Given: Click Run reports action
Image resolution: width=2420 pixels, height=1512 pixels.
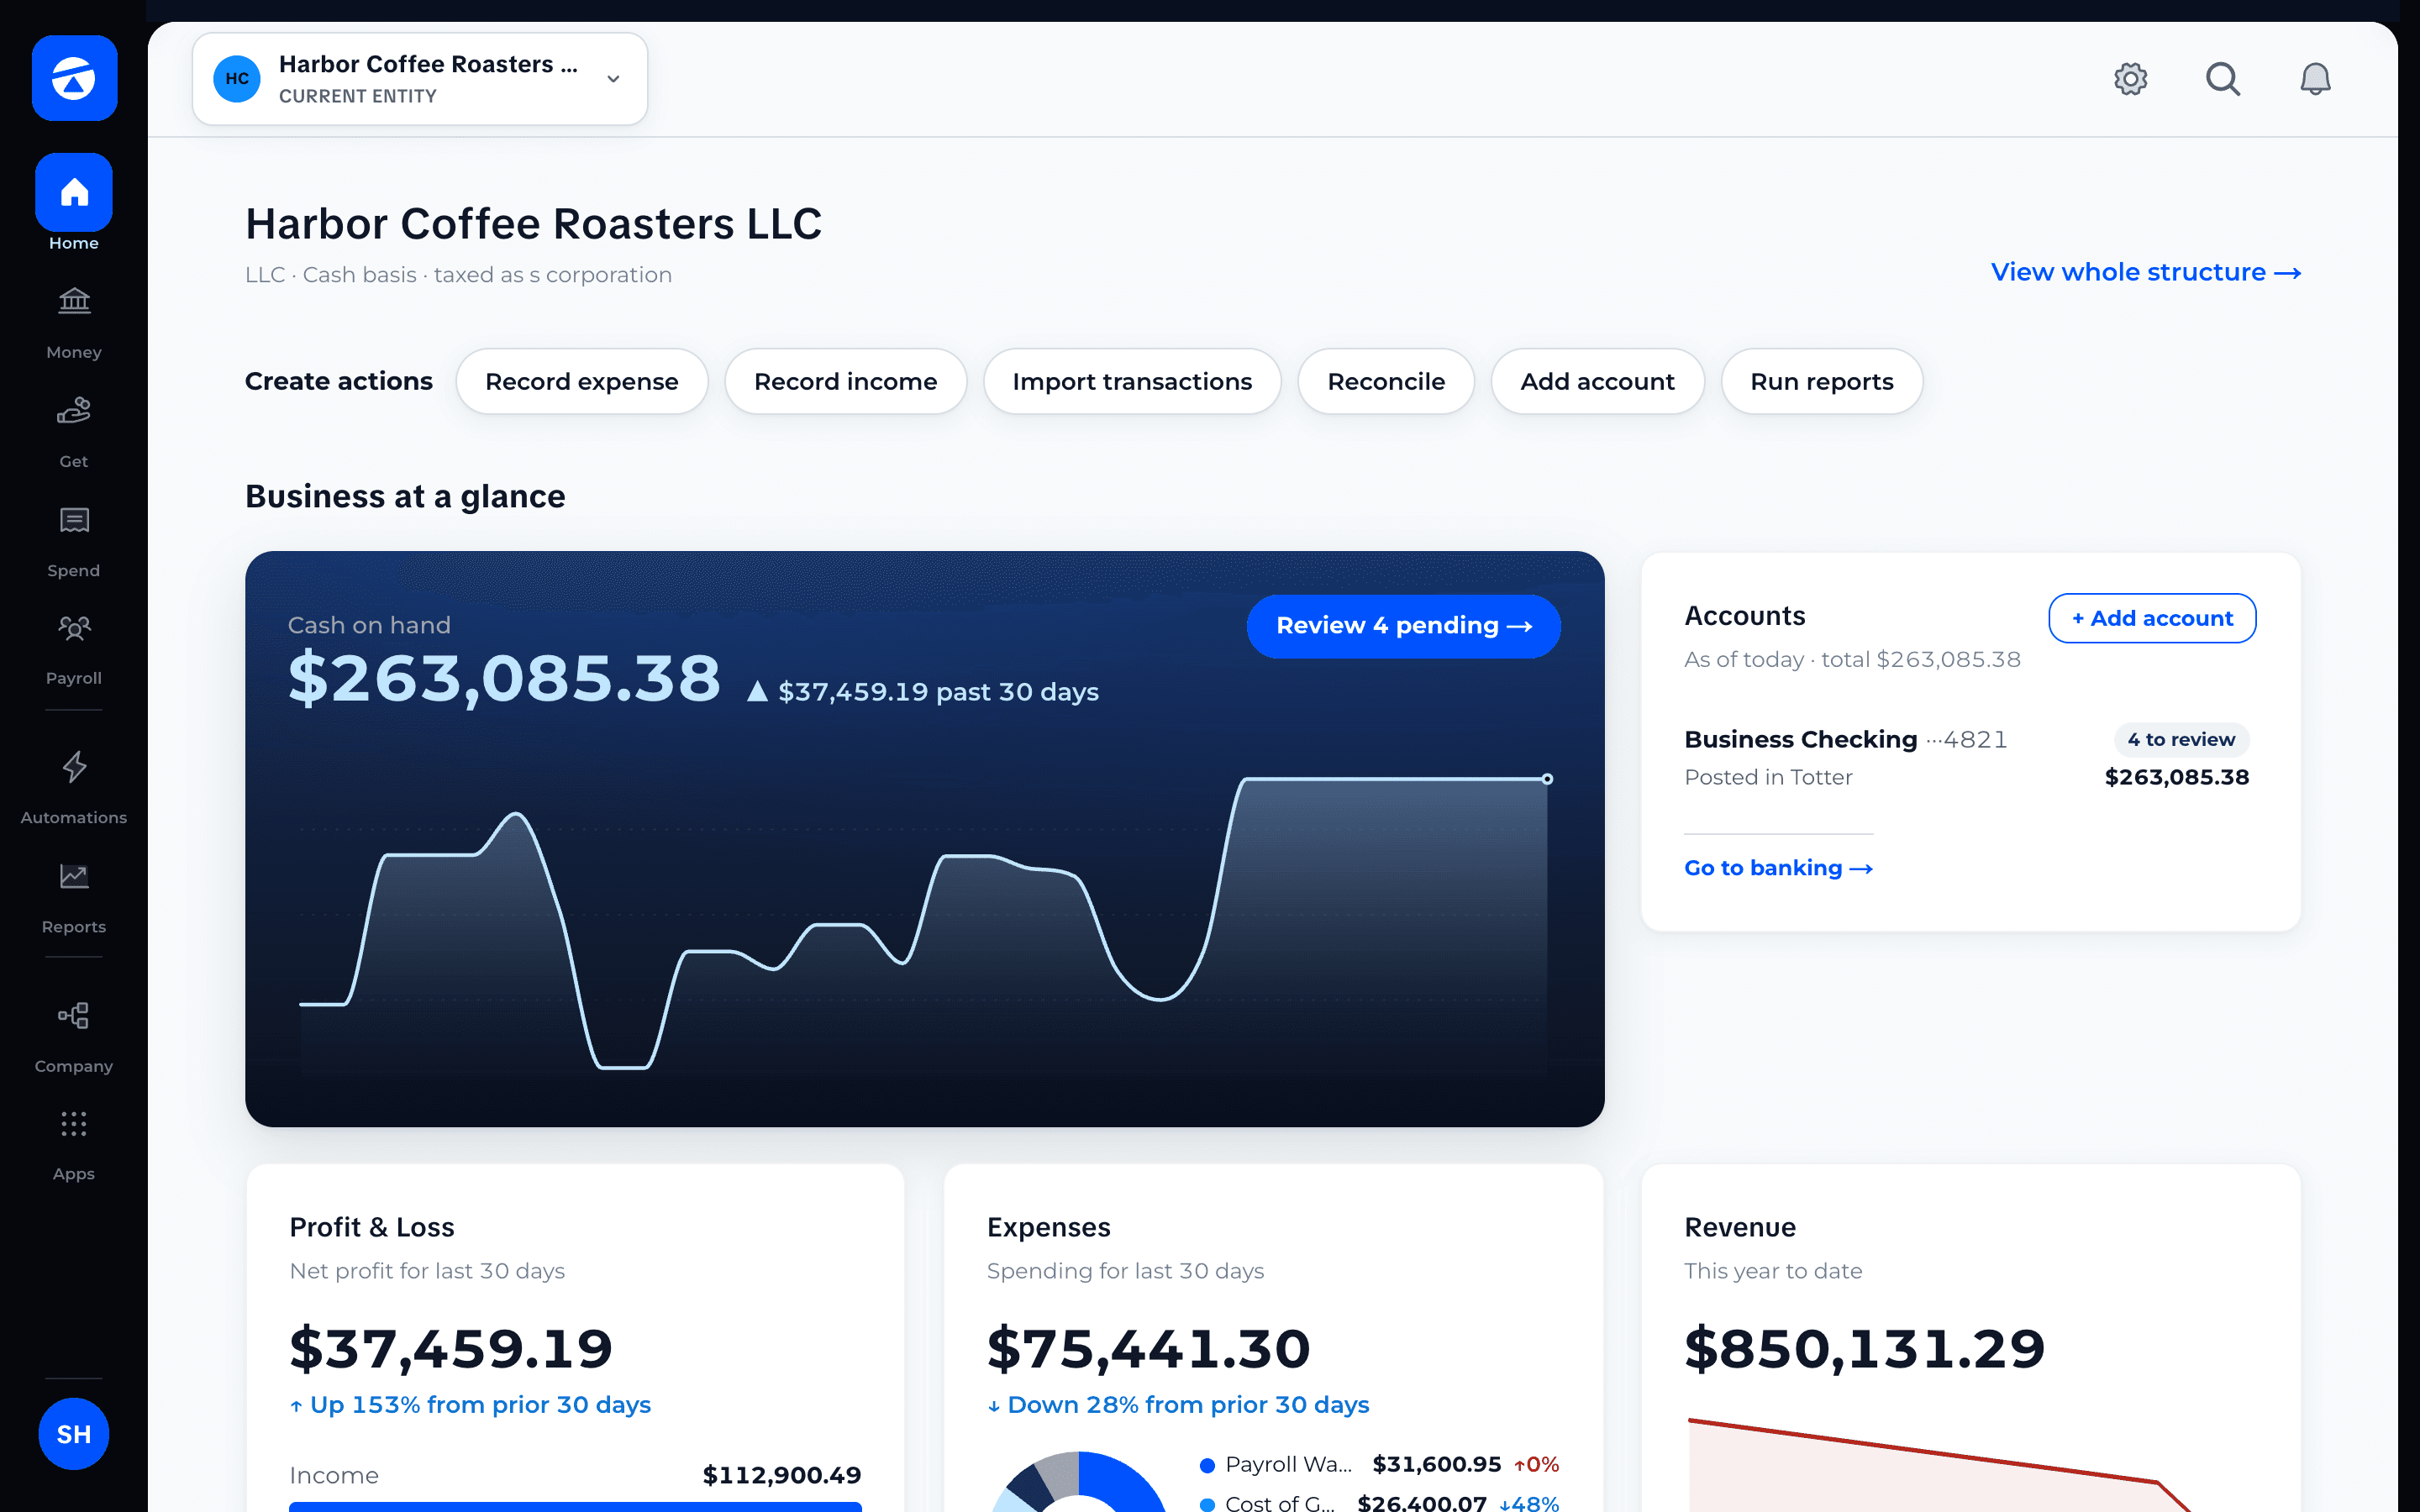Looking at the screenshot, I should click(1822, 381).
